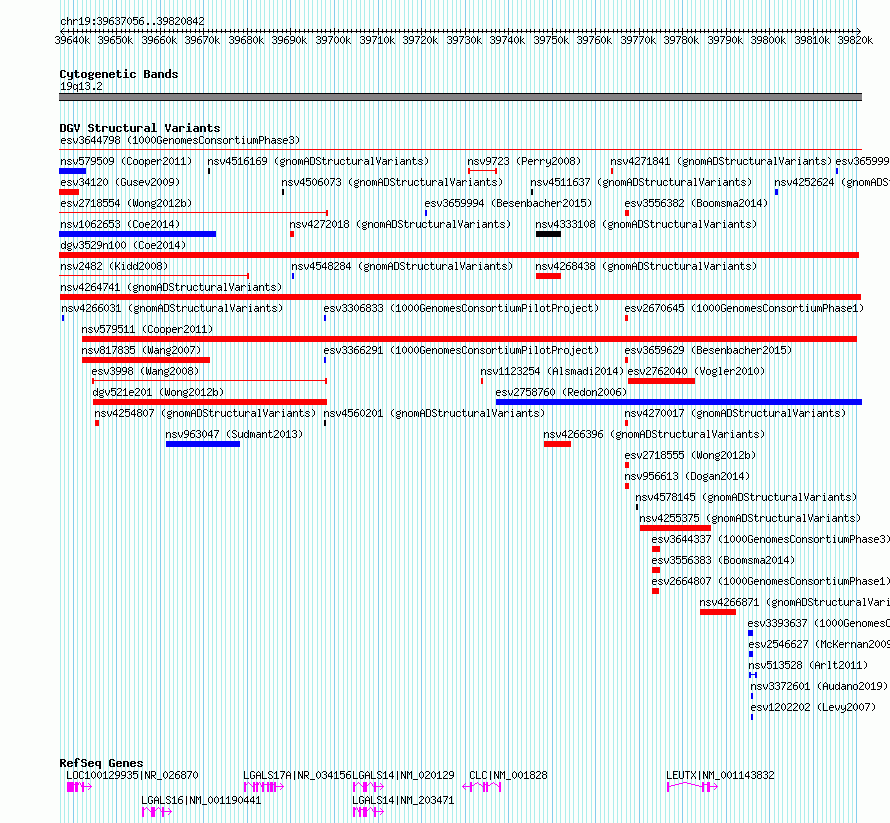
Task: Click the 39640k ruler tick label
Action: point(72,40)
